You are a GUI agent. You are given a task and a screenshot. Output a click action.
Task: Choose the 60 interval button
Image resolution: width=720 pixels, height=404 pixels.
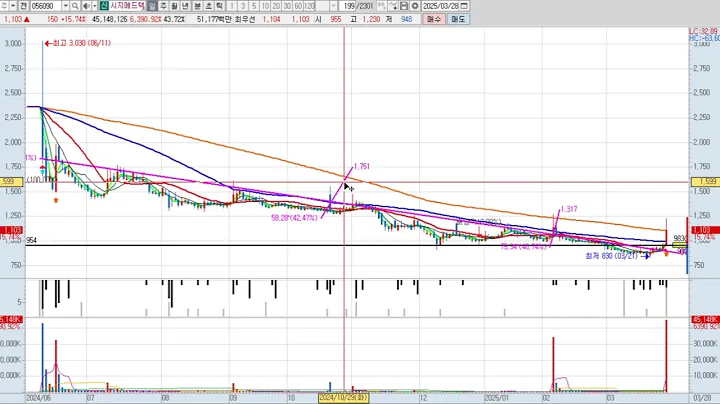pyautogui.click(x=298, y=6)
